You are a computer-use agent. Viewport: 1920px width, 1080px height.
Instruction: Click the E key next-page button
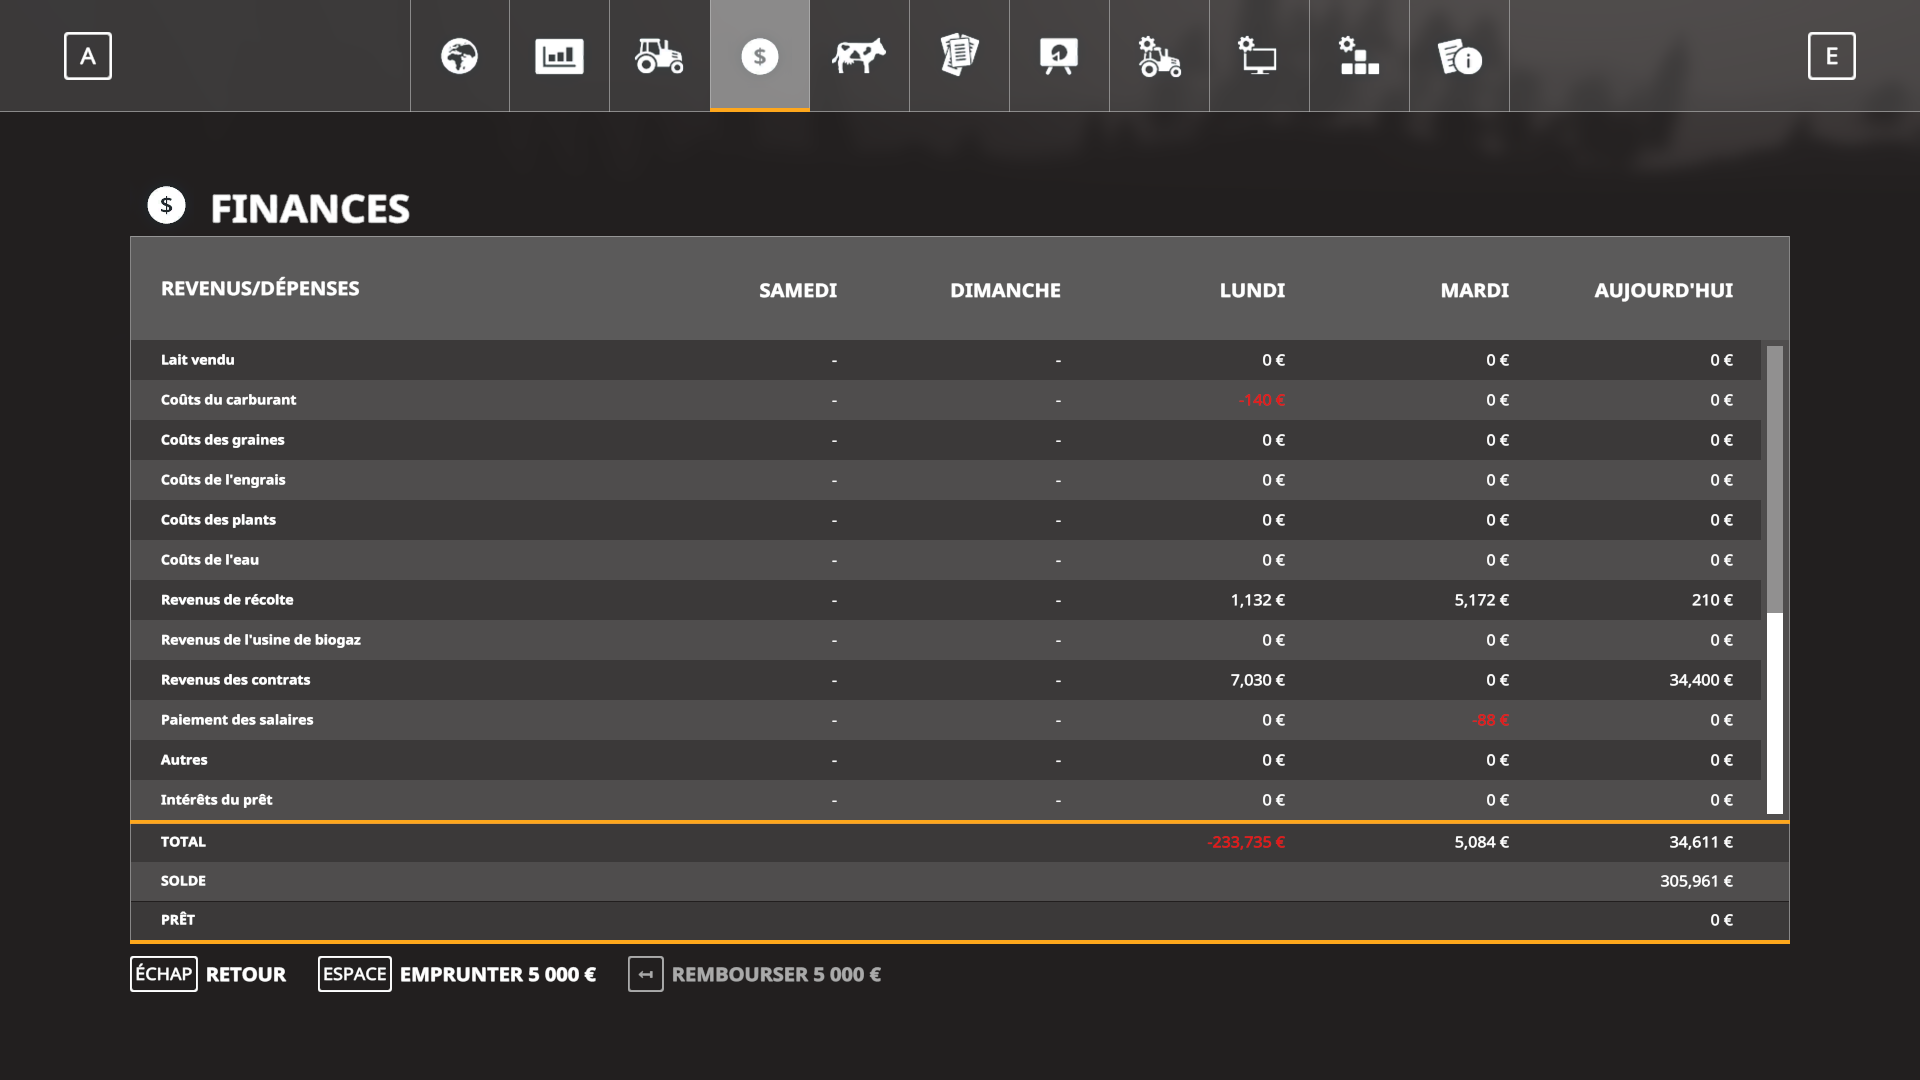tap(1832, 56)
